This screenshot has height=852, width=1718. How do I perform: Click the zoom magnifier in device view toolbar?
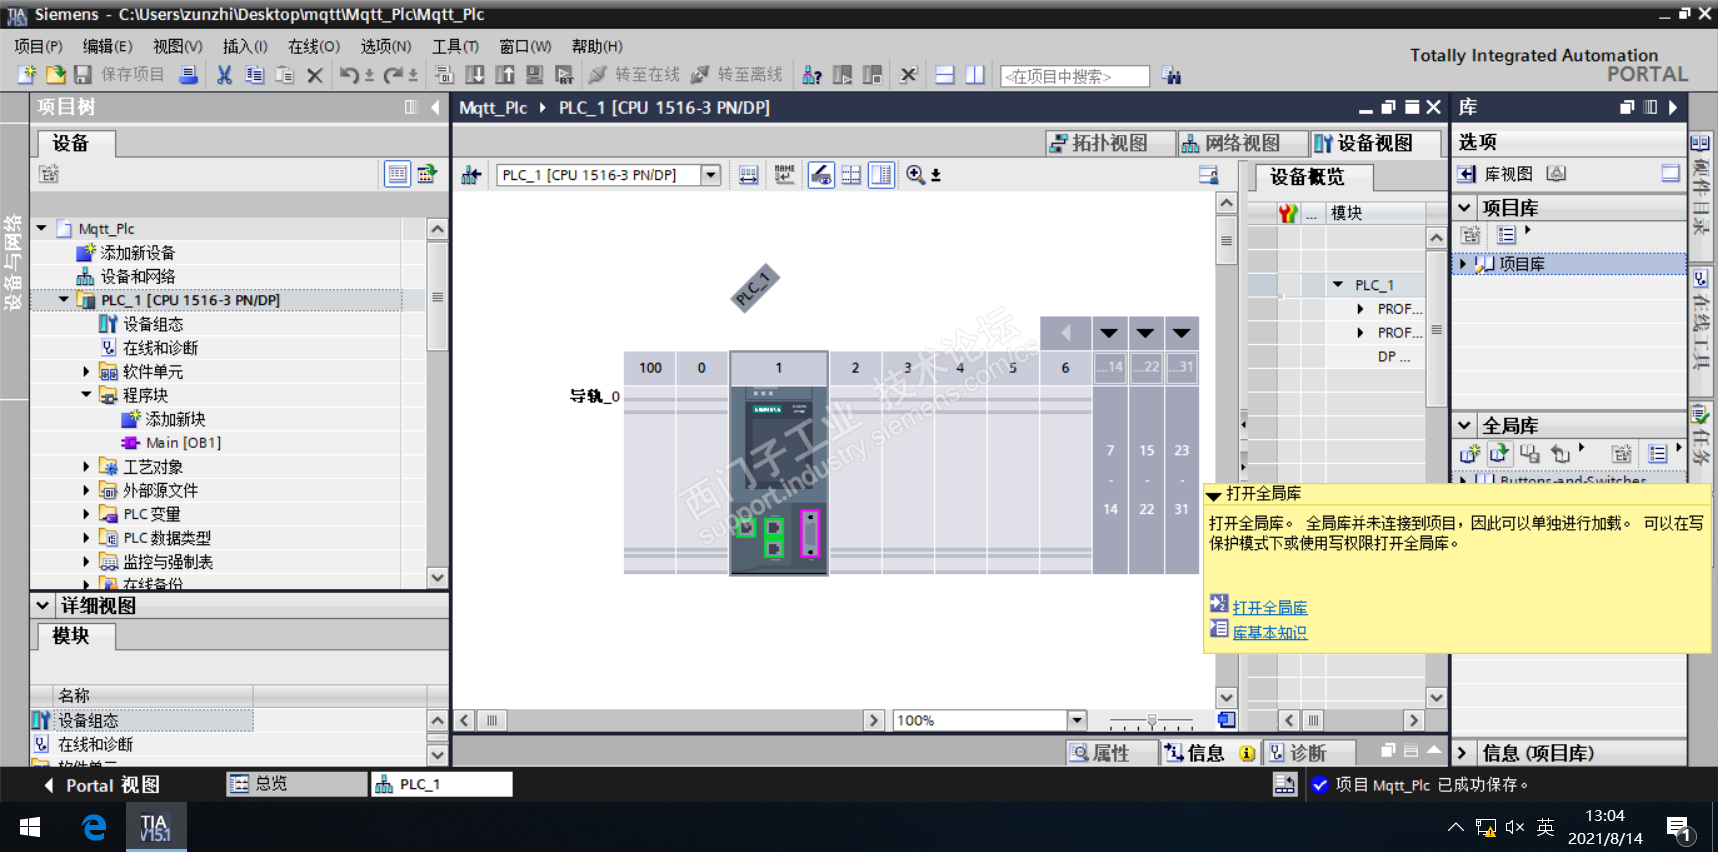click(x=915, y=175)
